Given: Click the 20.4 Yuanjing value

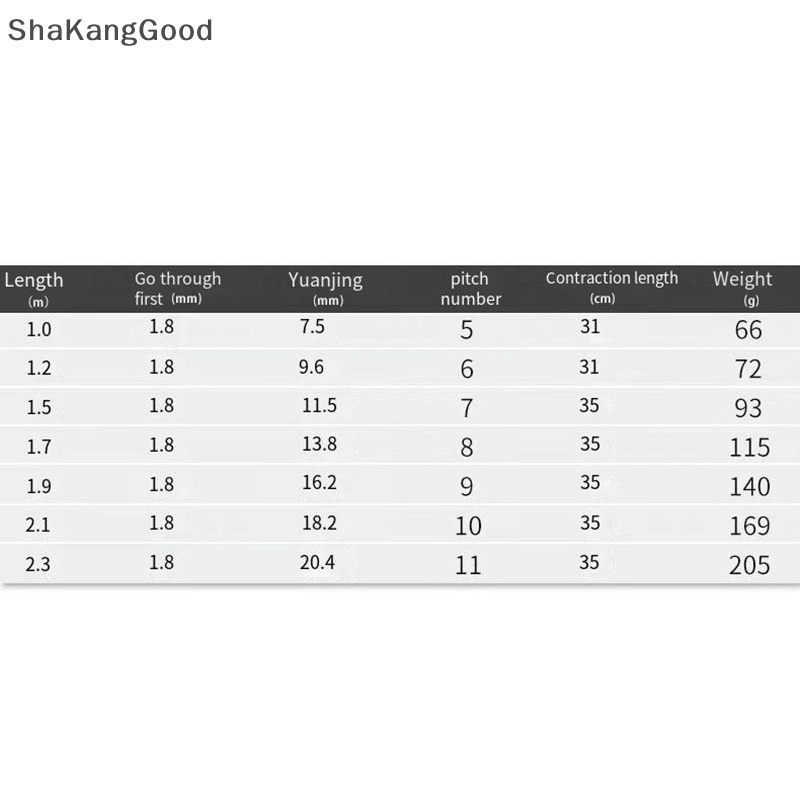Looking at the screenshot, I should pyautogui.click(x=317, y=562).
